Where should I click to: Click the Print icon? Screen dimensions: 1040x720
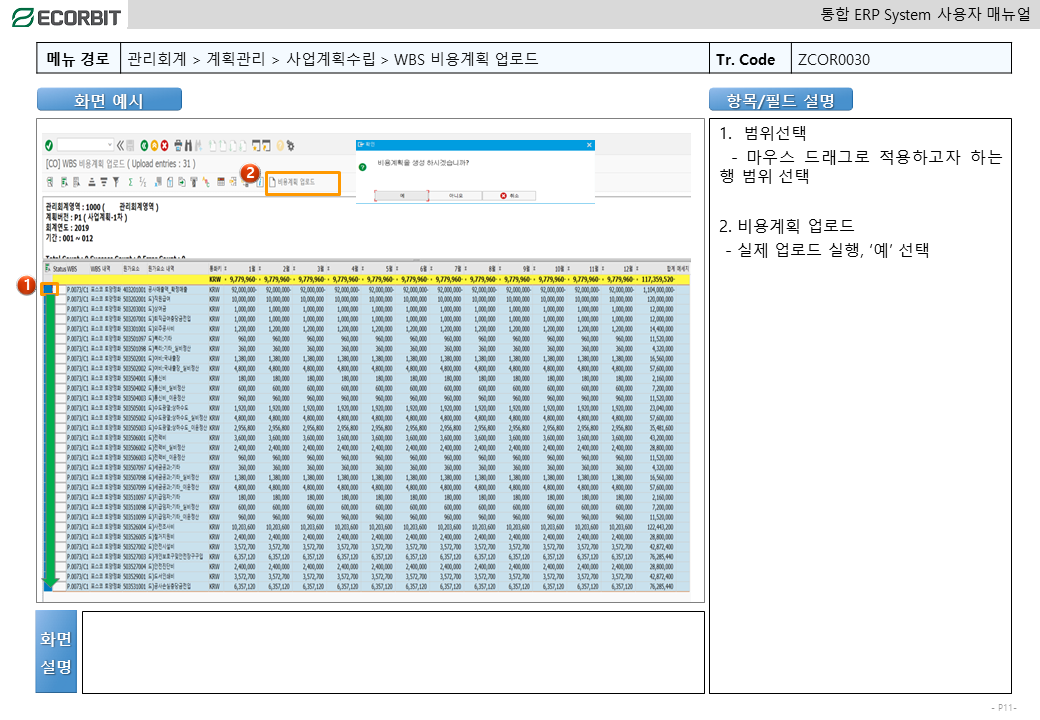(x=178, y=145)
